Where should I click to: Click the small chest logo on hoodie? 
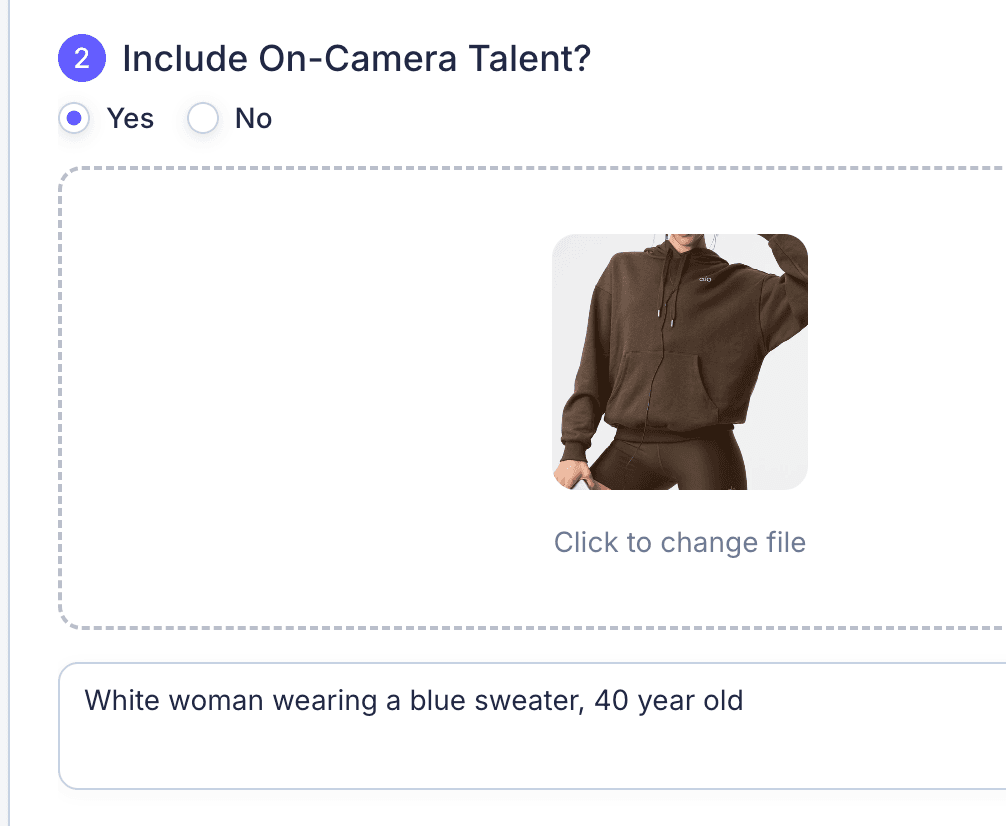[704, 282]
